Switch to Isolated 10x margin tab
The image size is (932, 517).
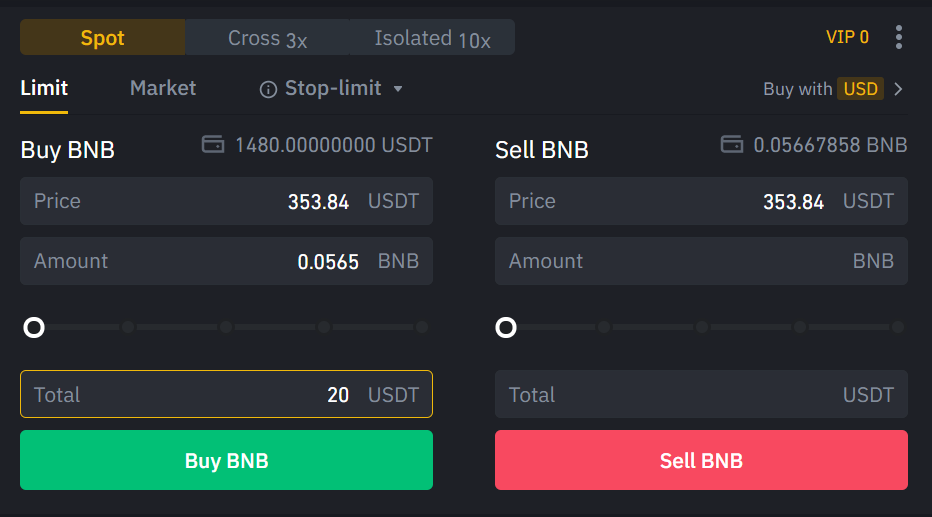point(432,38)
